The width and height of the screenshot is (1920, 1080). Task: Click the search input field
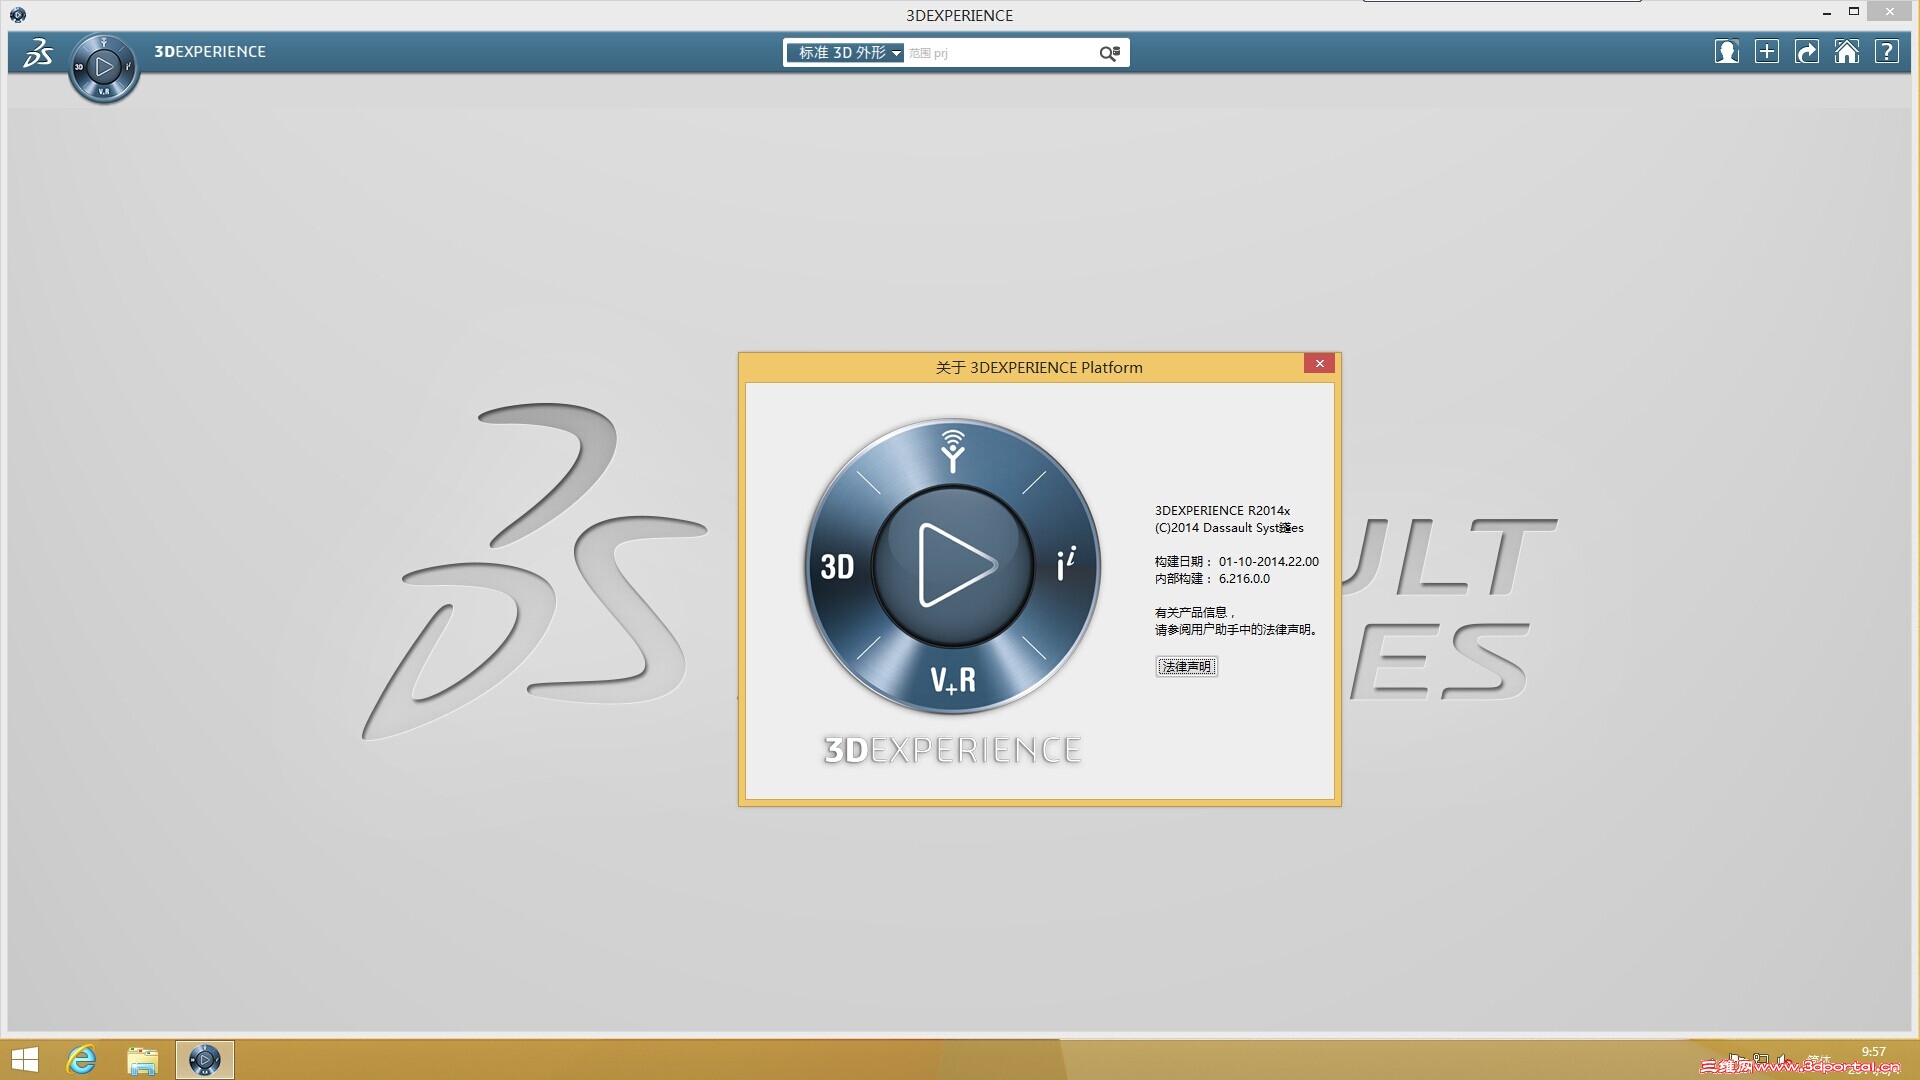pyautogui.click(x=1000, y=53)
